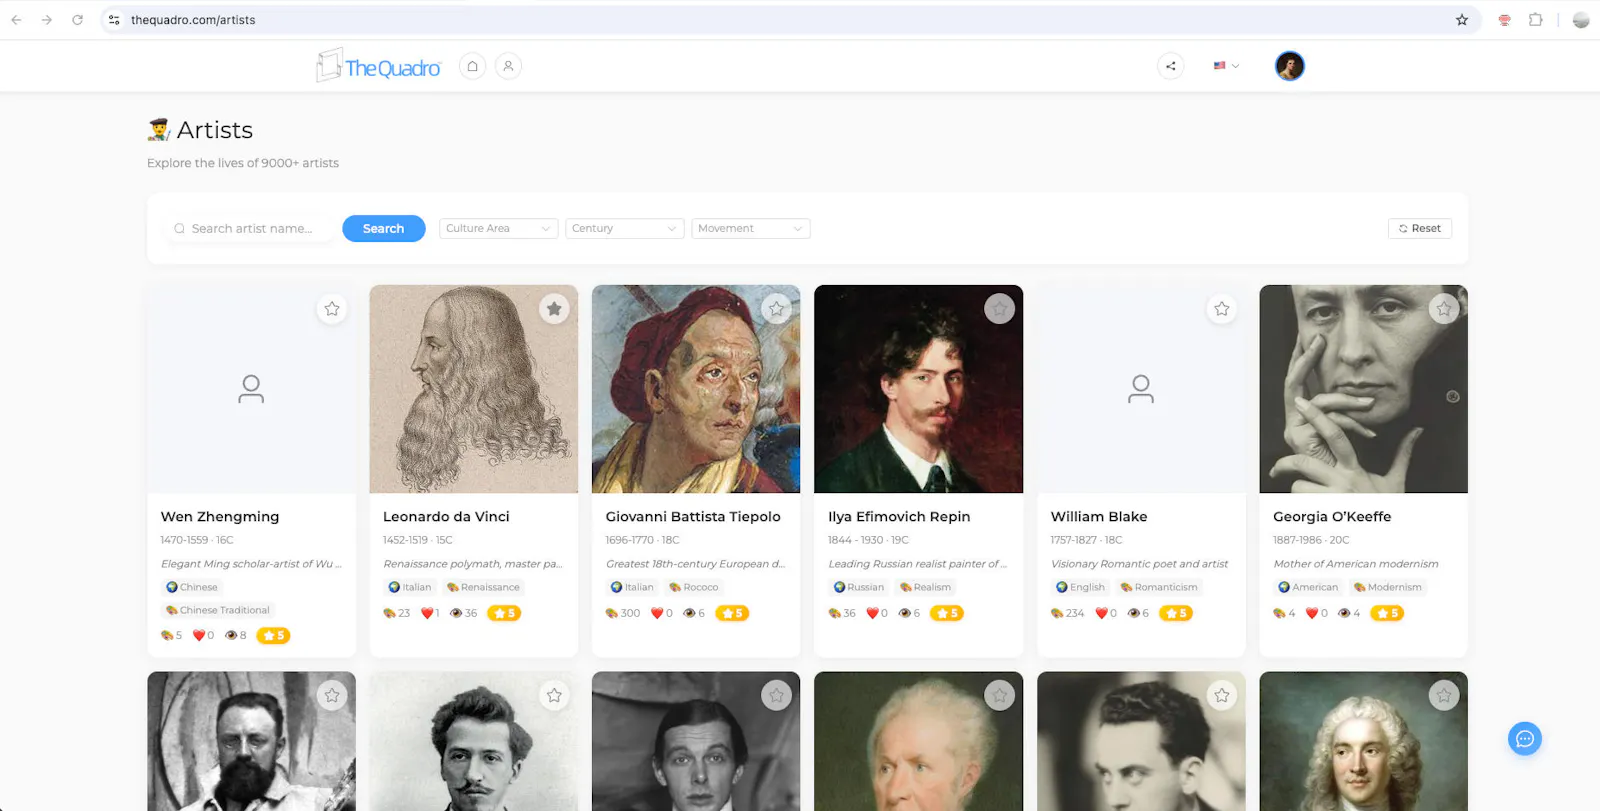Click the site info icon in address bar

(x=114, y=20)
